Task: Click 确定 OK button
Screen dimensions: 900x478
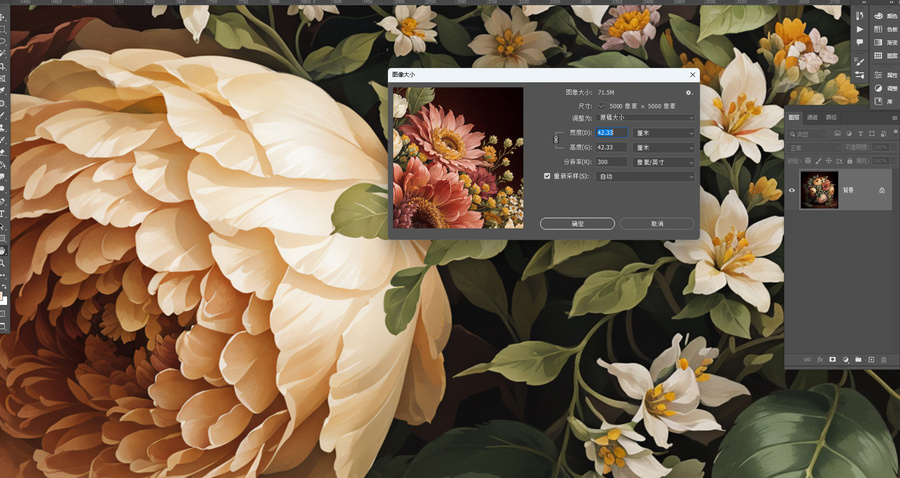Action: 577,224
